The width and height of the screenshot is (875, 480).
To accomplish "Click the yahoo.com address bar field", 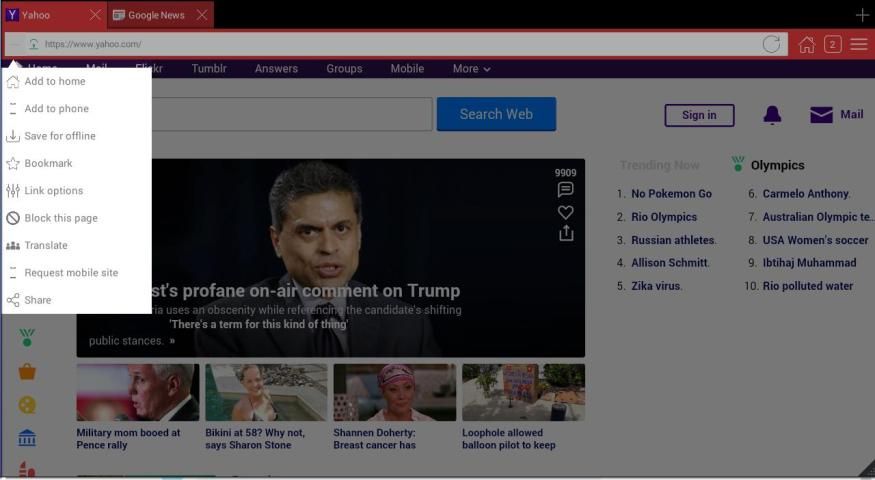I will pos(400,44).
